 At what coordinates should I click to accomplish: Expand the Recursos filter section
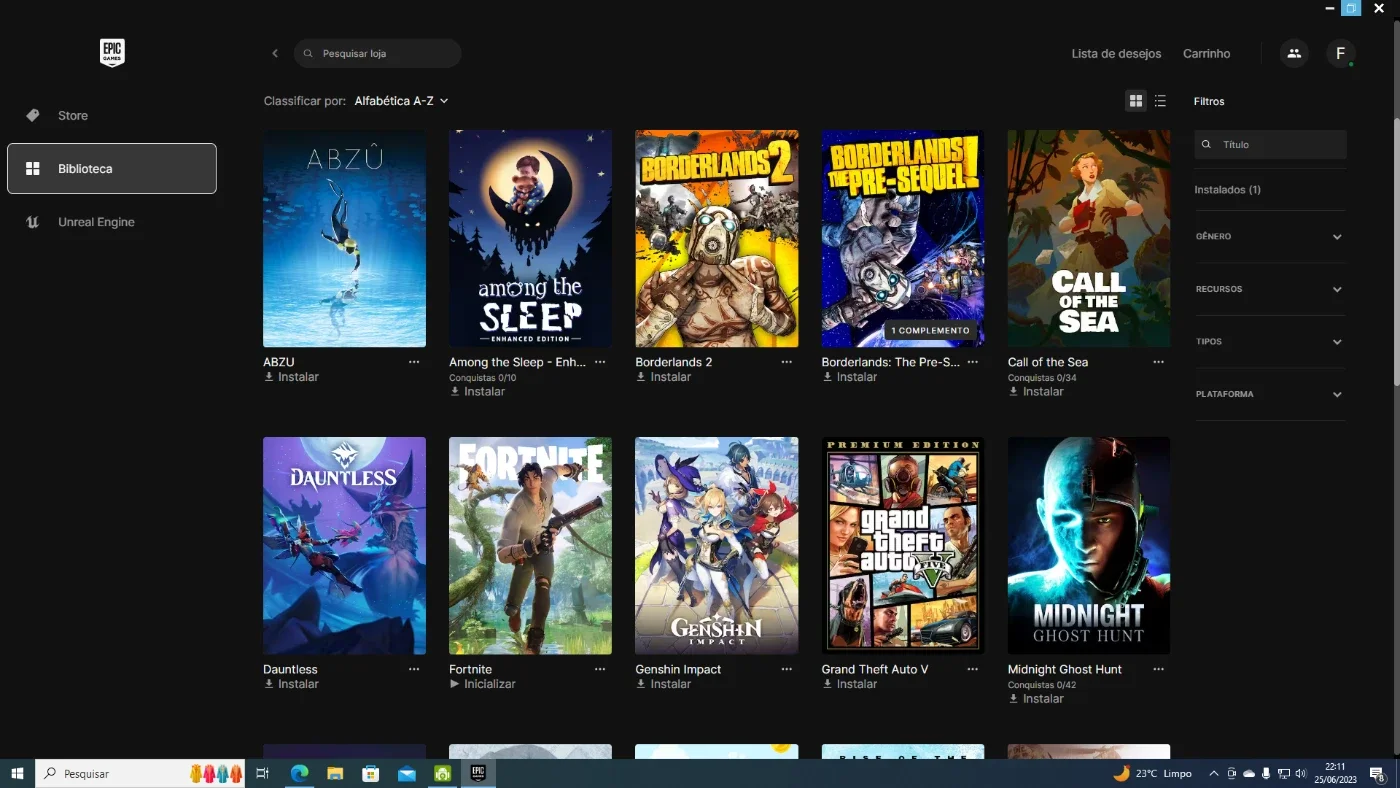tap(1270, 289)
